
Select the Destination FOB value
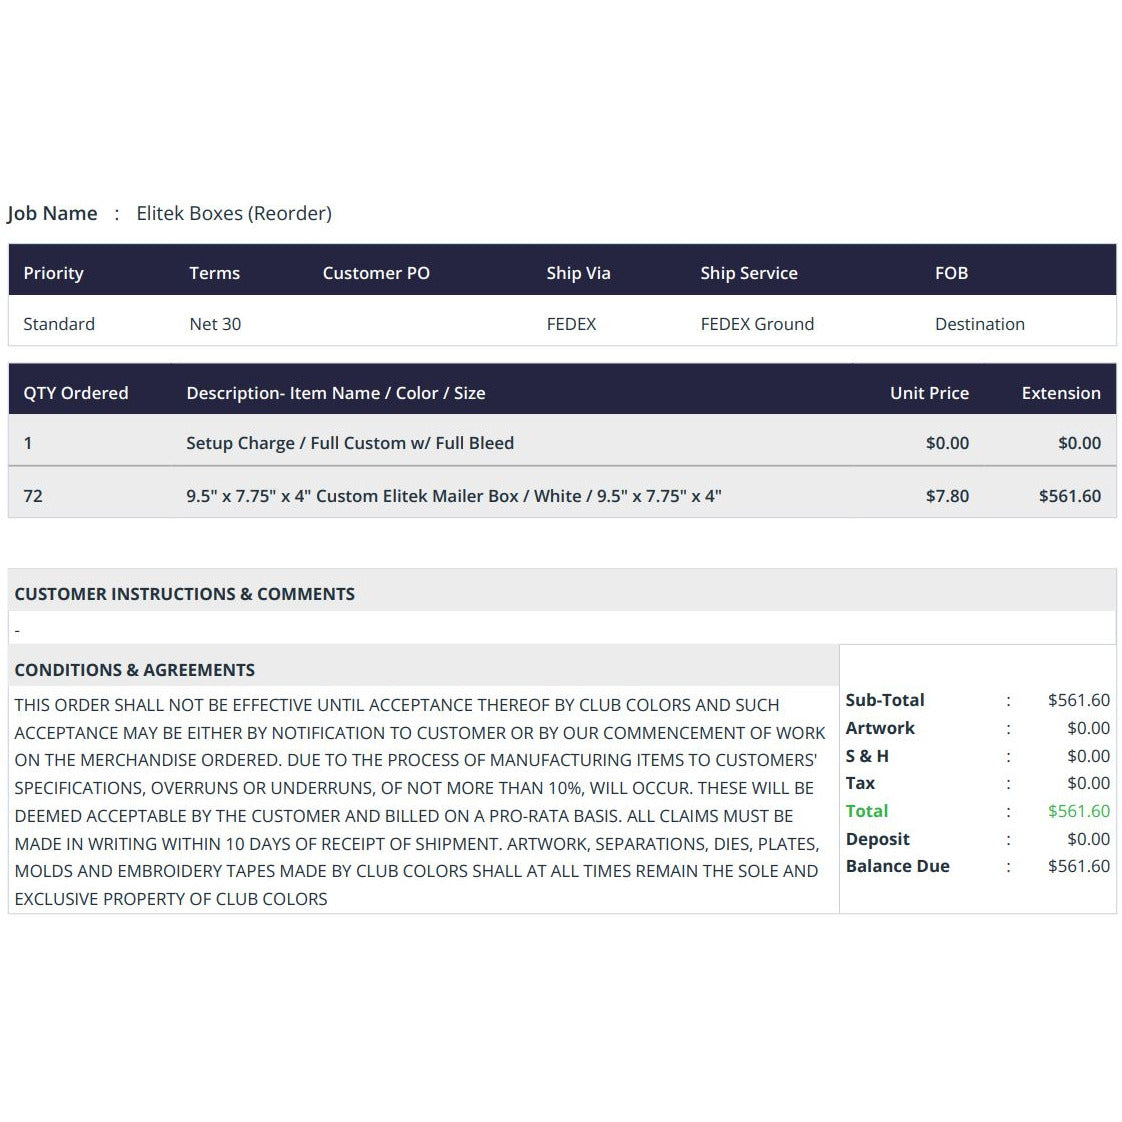[980, 323]
